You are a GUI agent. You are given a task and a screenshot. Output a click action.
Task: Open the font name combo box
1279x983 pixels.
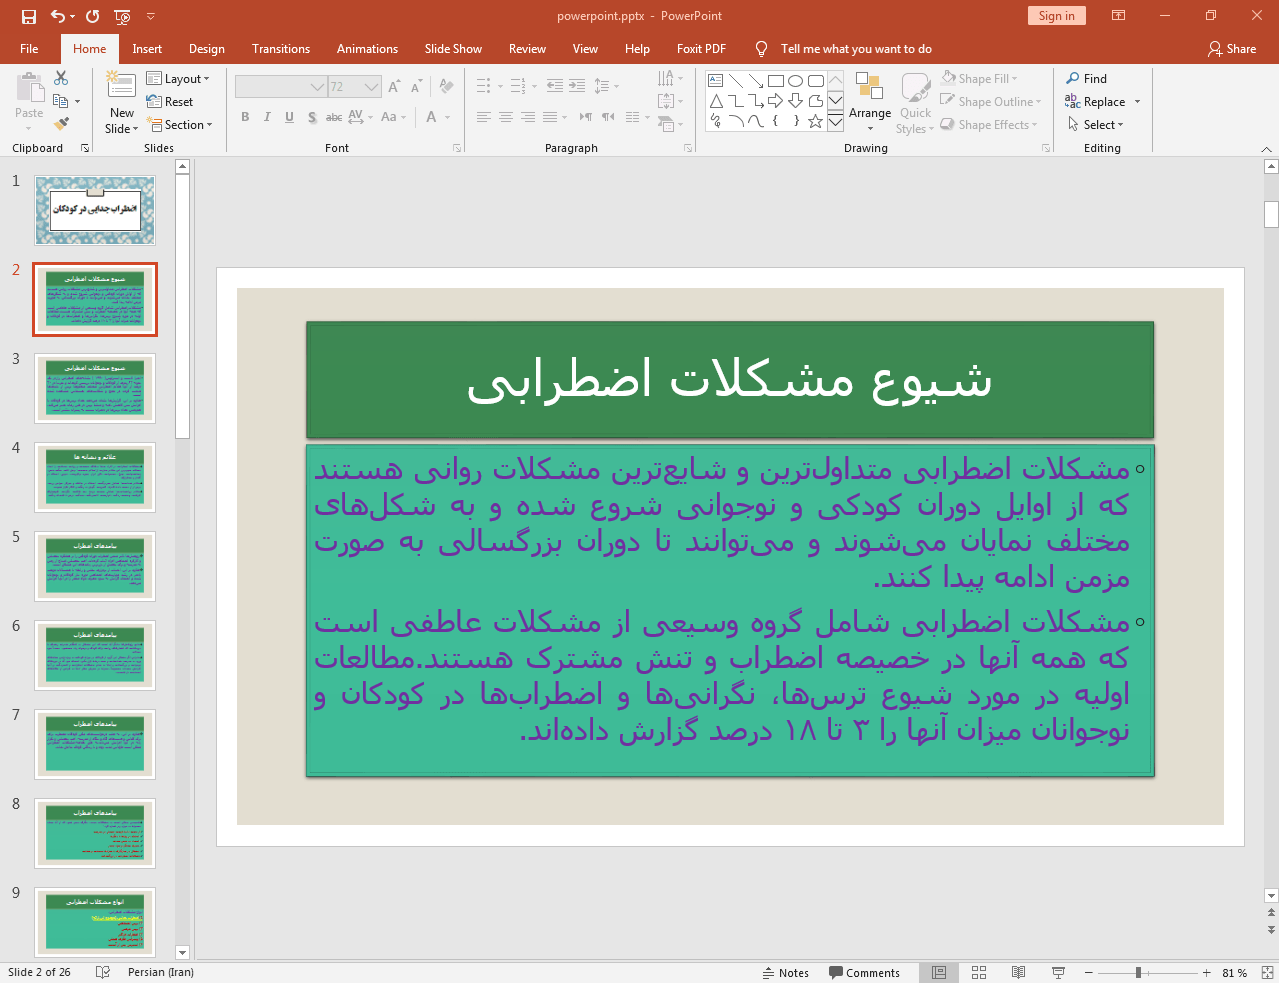[x=280, y=87]
